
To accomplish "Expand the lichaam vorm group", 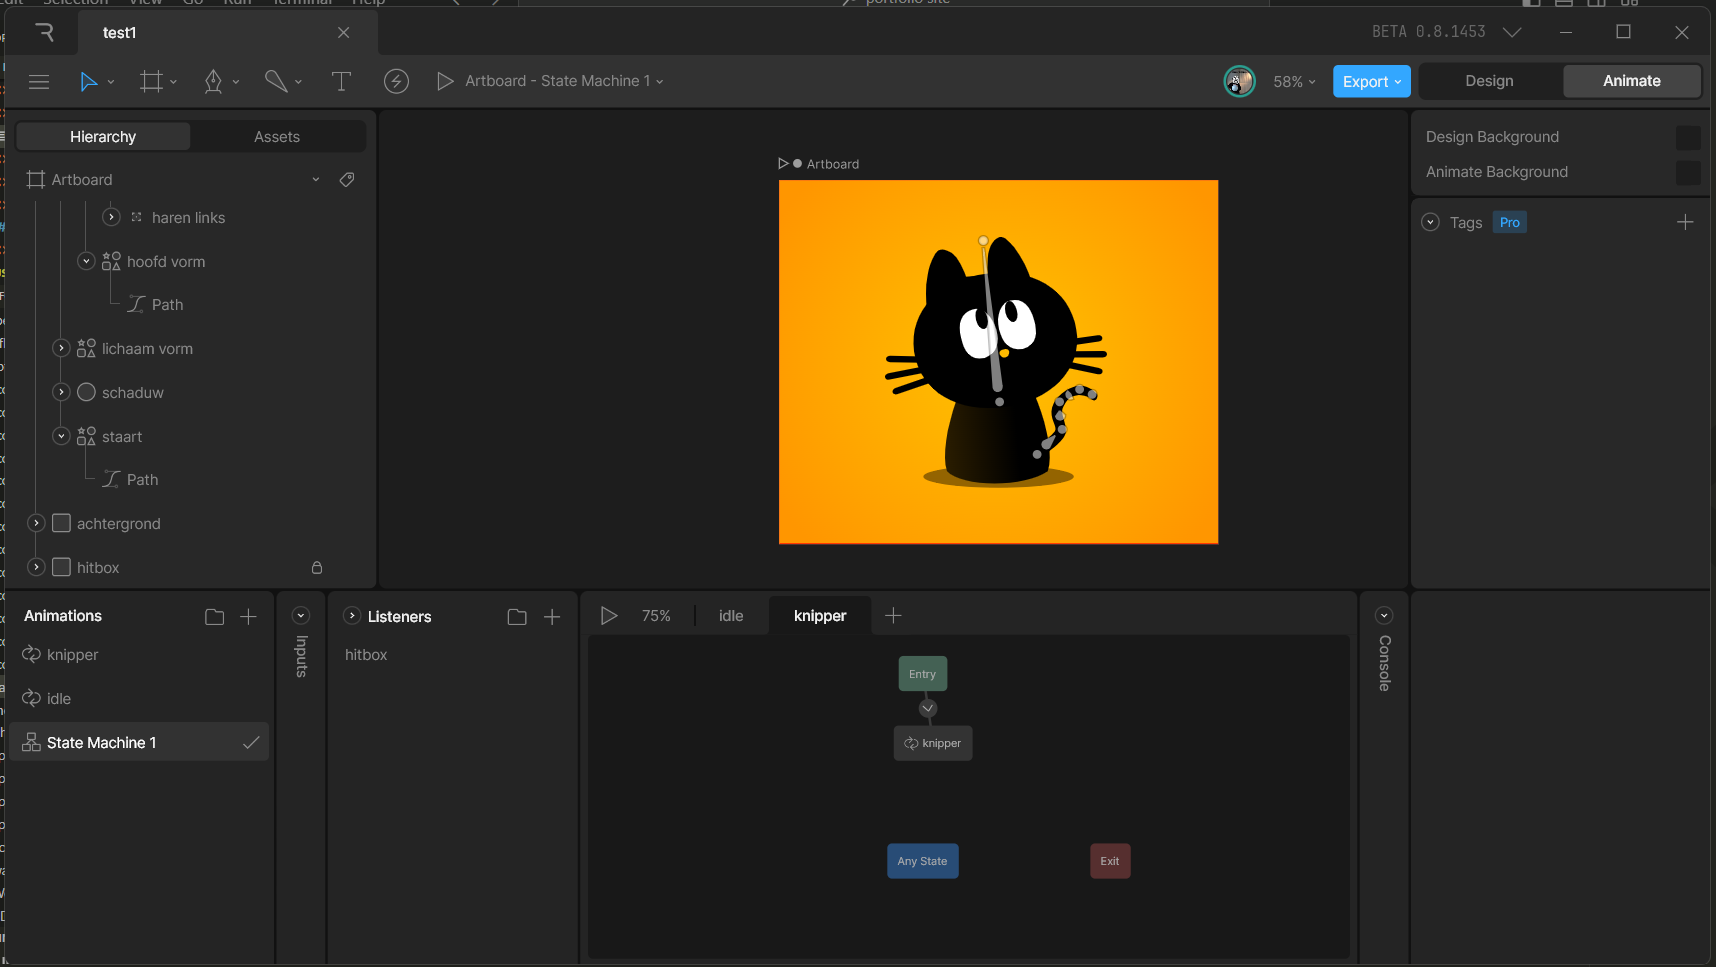I will [x=61, y=348].
